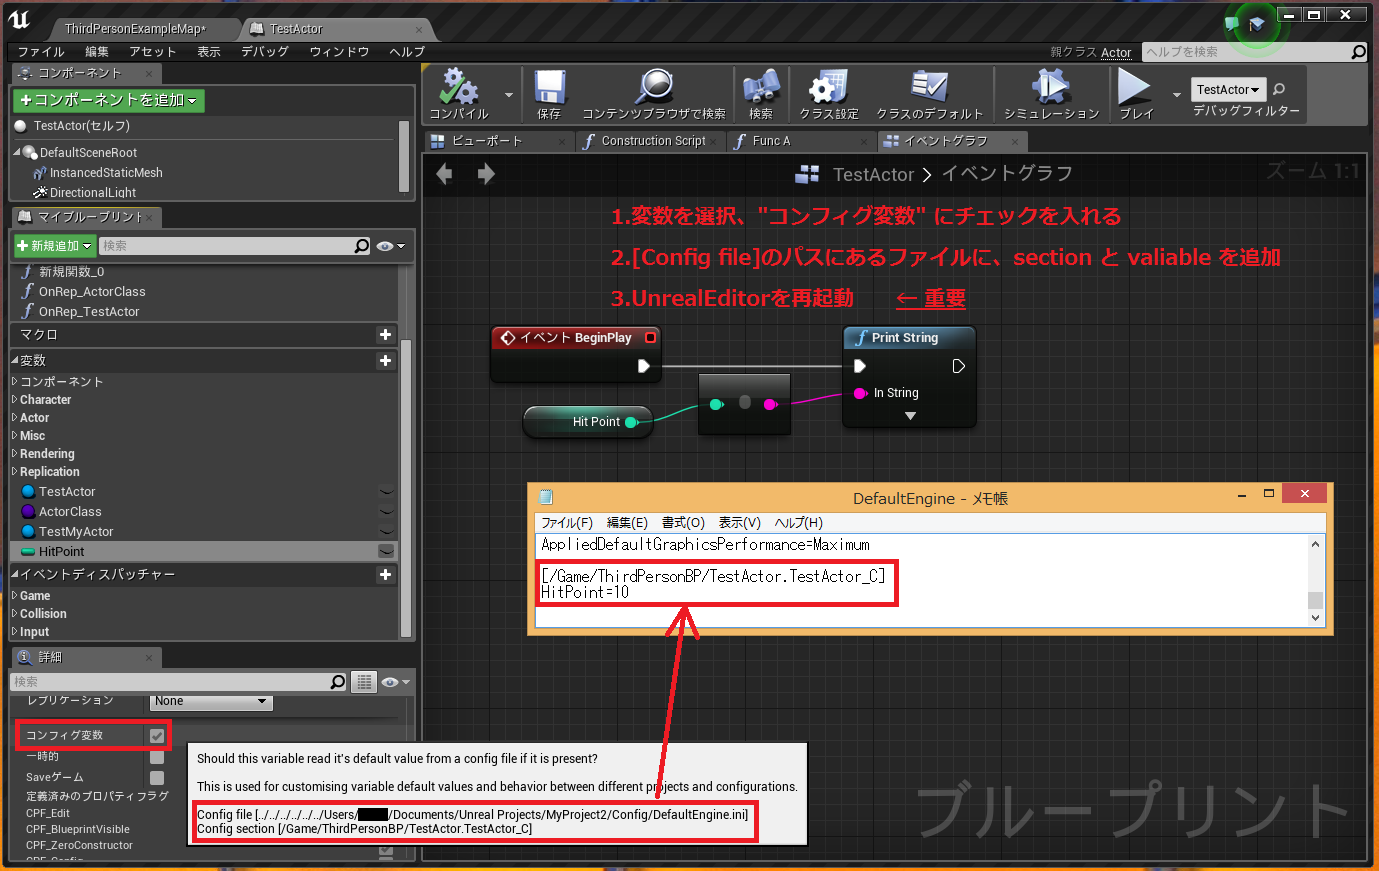Toggle editable eye for ActorClass variable
This screenshot has height=871, width=1379.
click(386, 512)
